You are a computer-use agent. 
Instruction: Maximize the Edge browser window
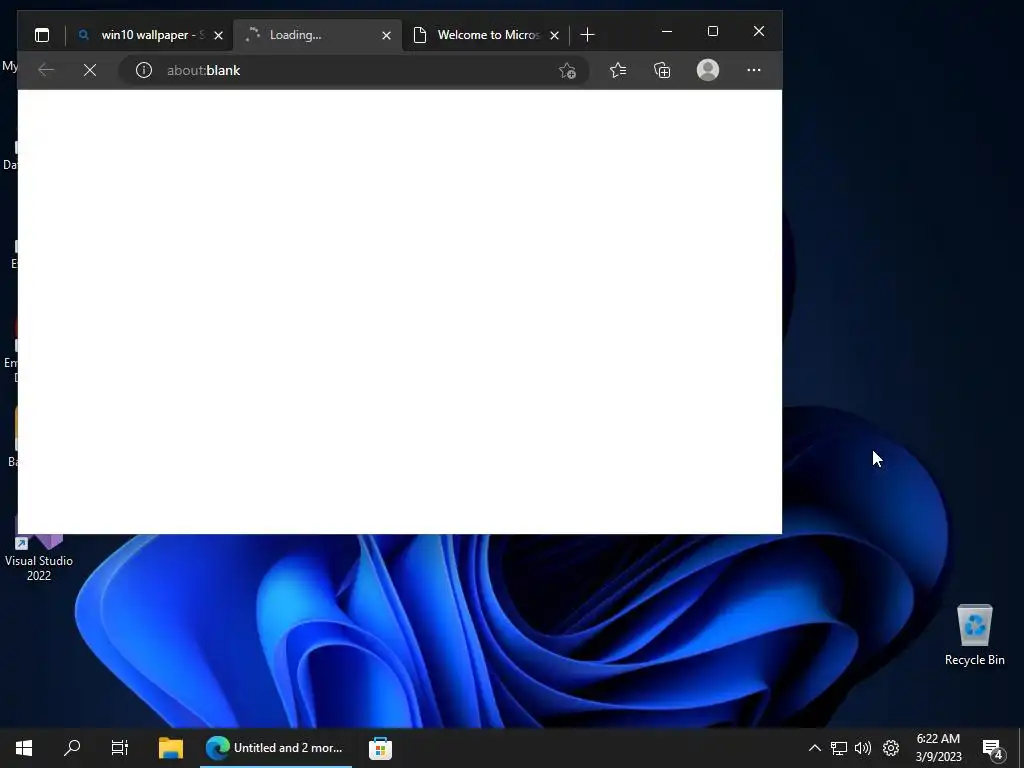713,31
